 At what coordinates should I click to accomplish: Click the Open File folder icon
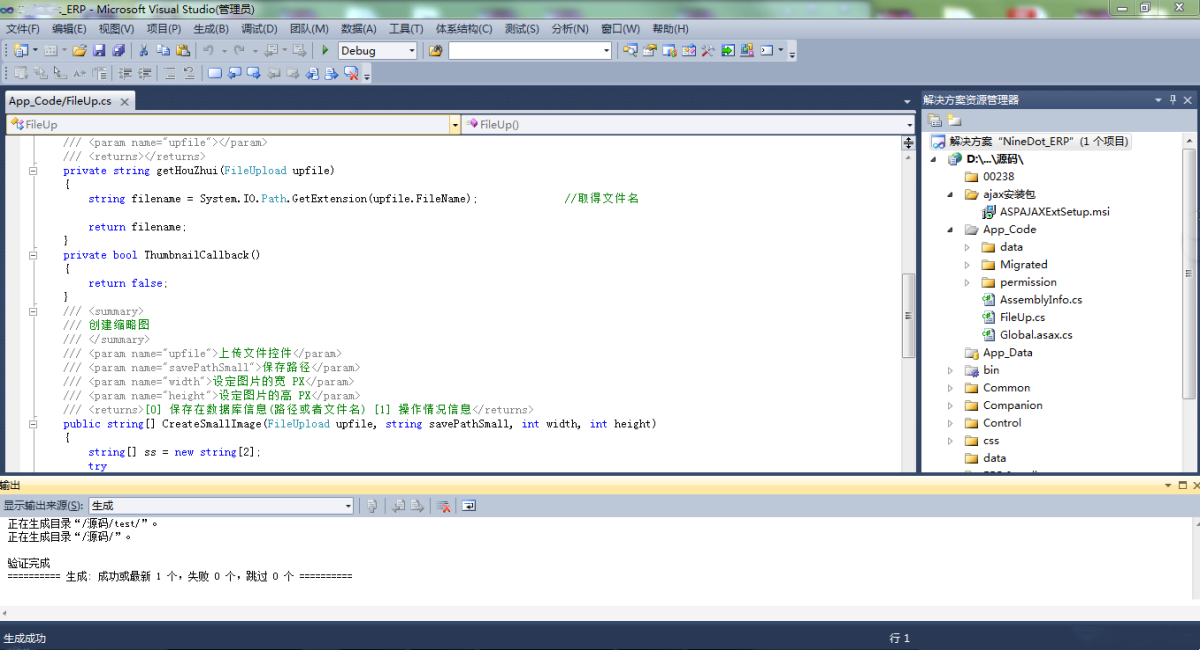click(79, 50)
